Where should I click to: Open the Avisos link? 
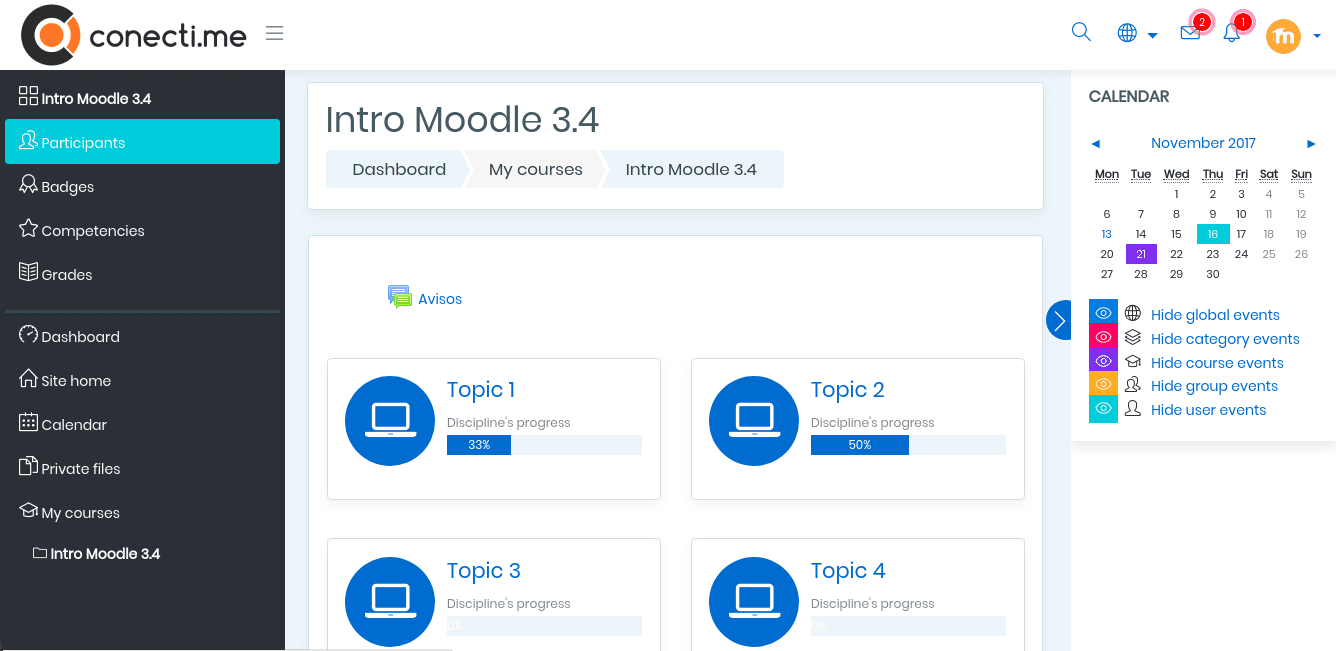click(x=440, y=299)
